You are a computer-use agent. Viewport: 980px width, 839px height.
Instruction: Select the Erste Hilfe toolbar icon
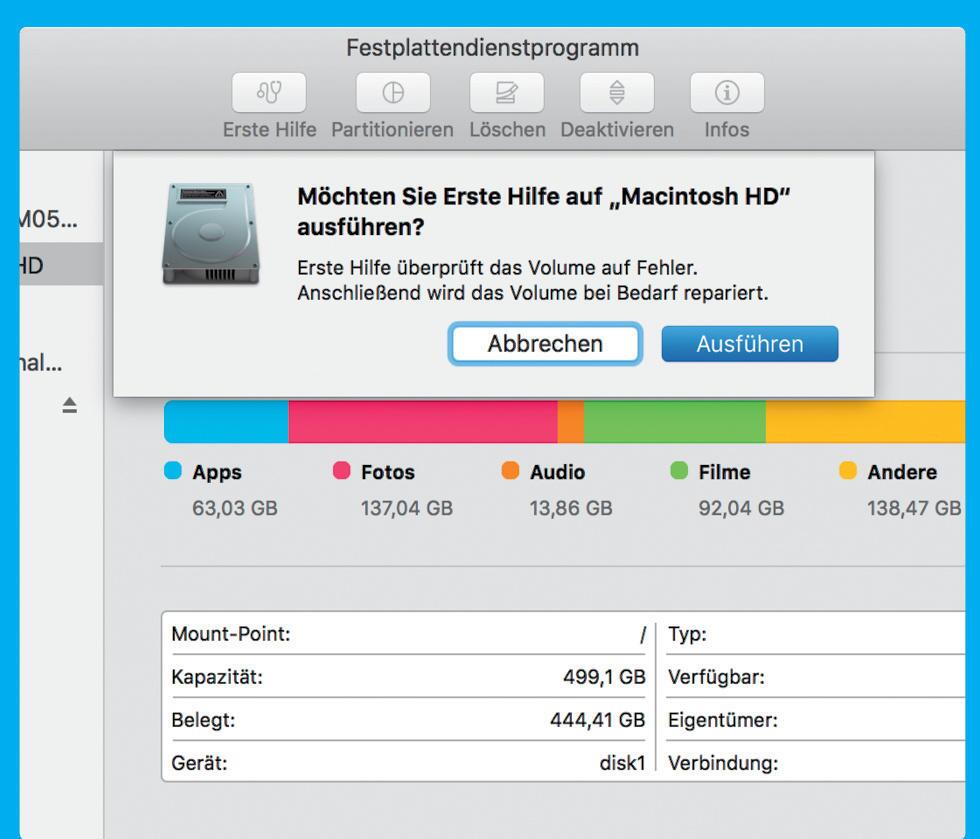point(267,92)
